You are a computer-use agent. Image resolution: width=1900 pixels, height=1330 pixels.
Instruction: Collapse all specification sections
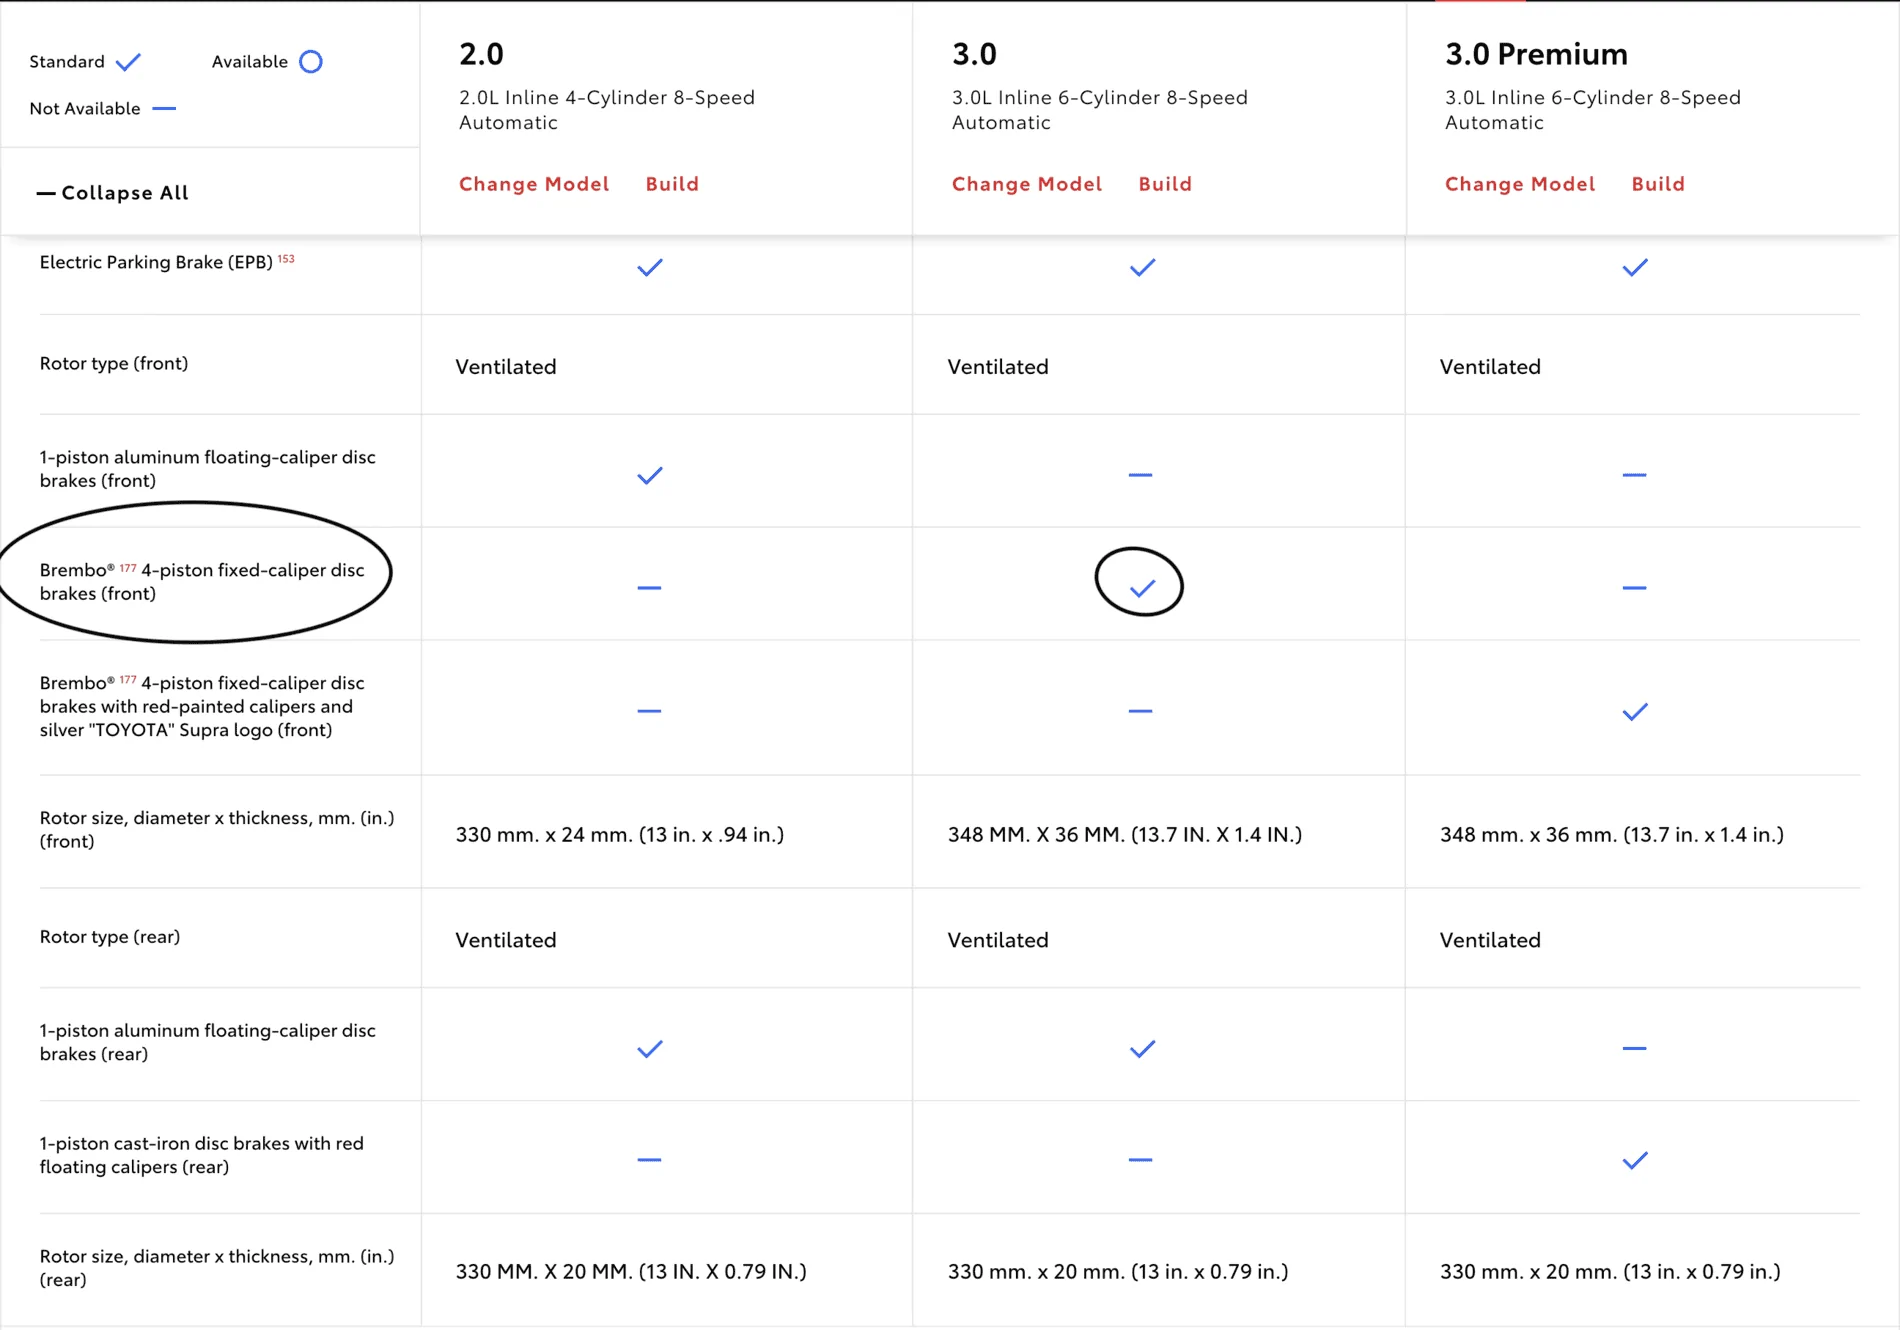click(112, 192)
